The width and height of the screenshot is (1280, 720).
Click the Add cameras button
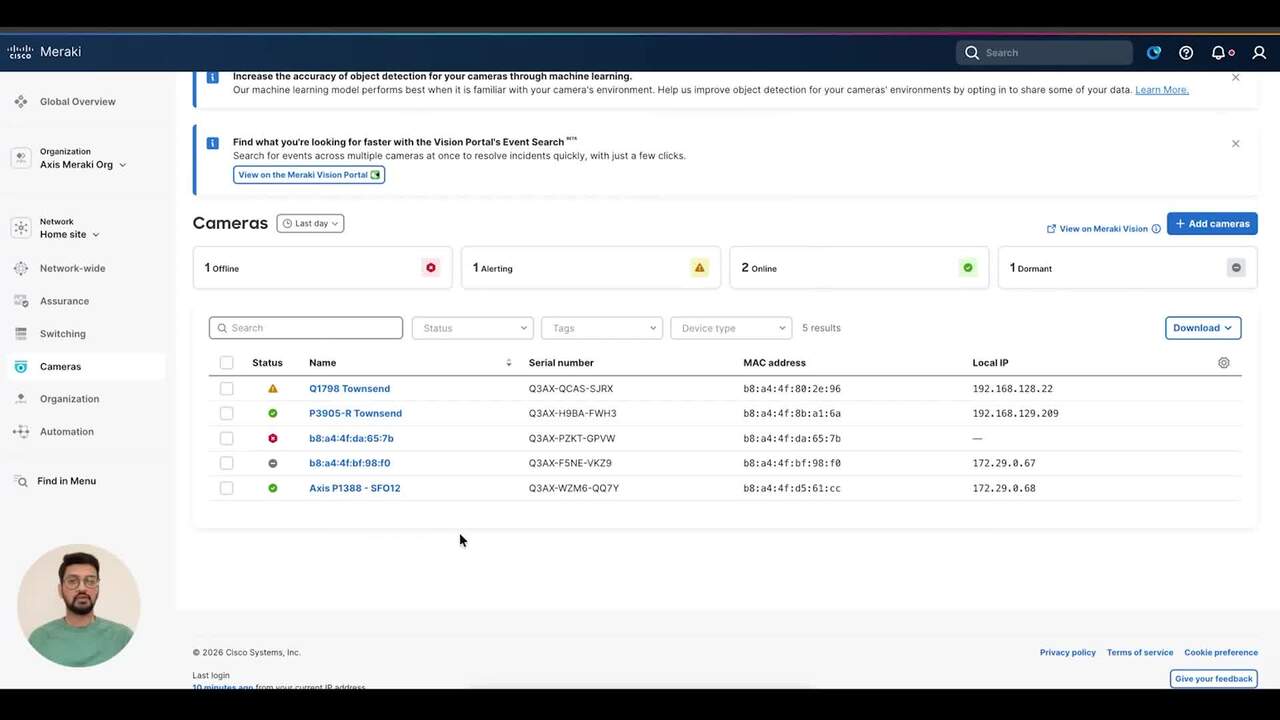click(1211, 224)
